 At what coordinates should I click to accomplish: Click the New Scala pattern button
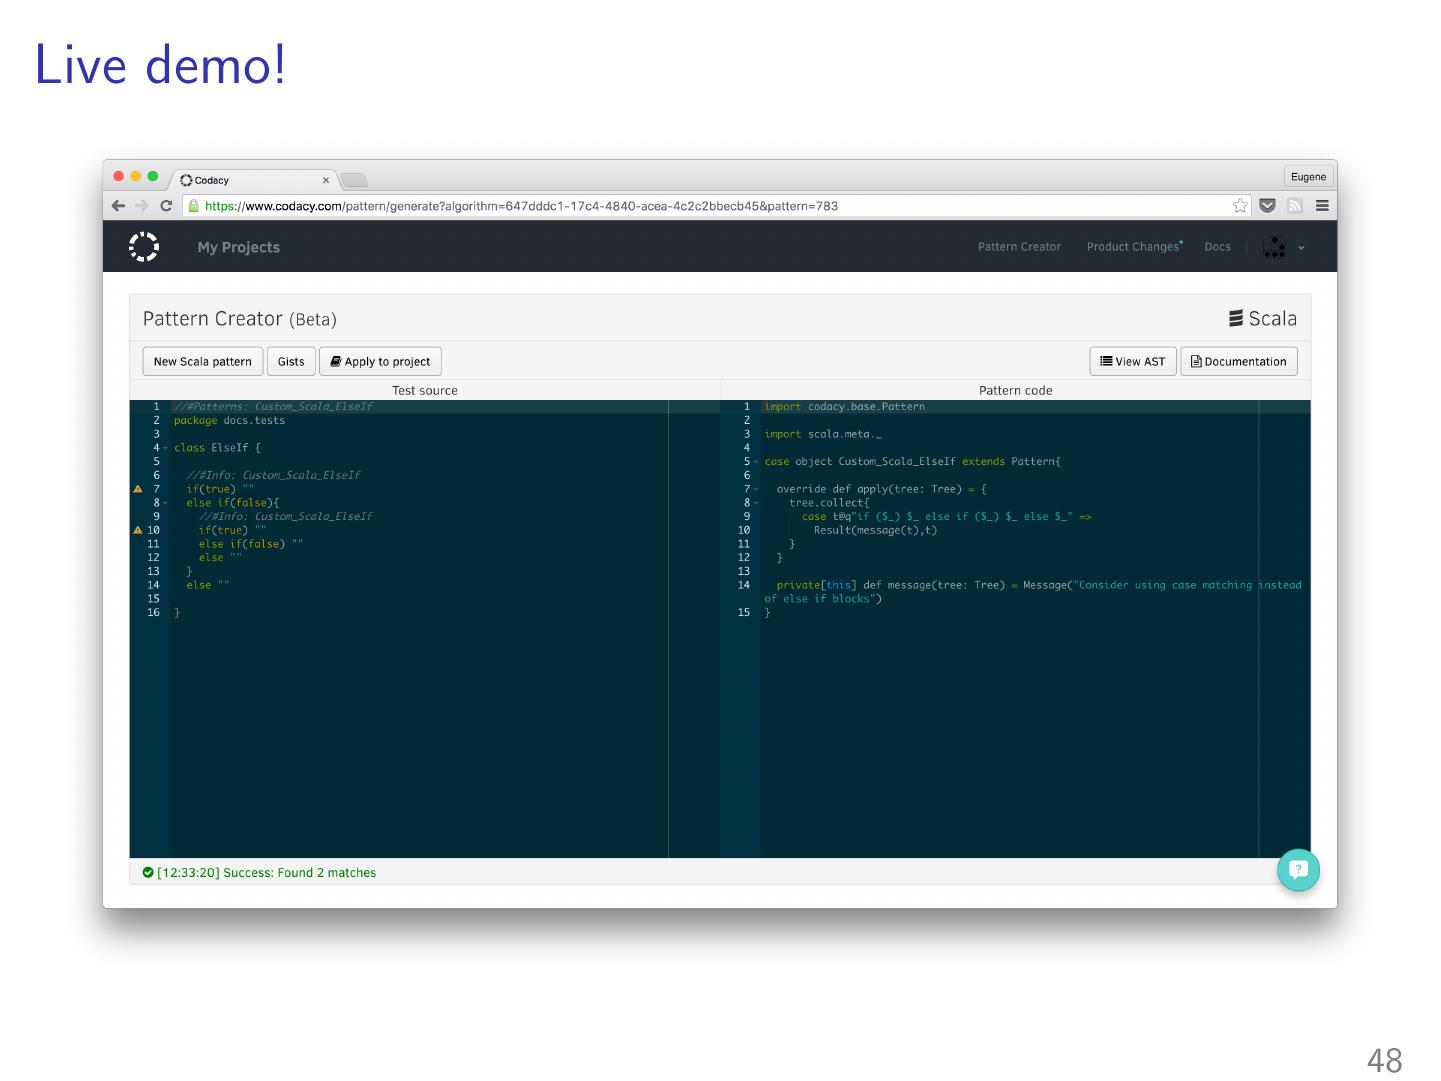pos(203,361)
